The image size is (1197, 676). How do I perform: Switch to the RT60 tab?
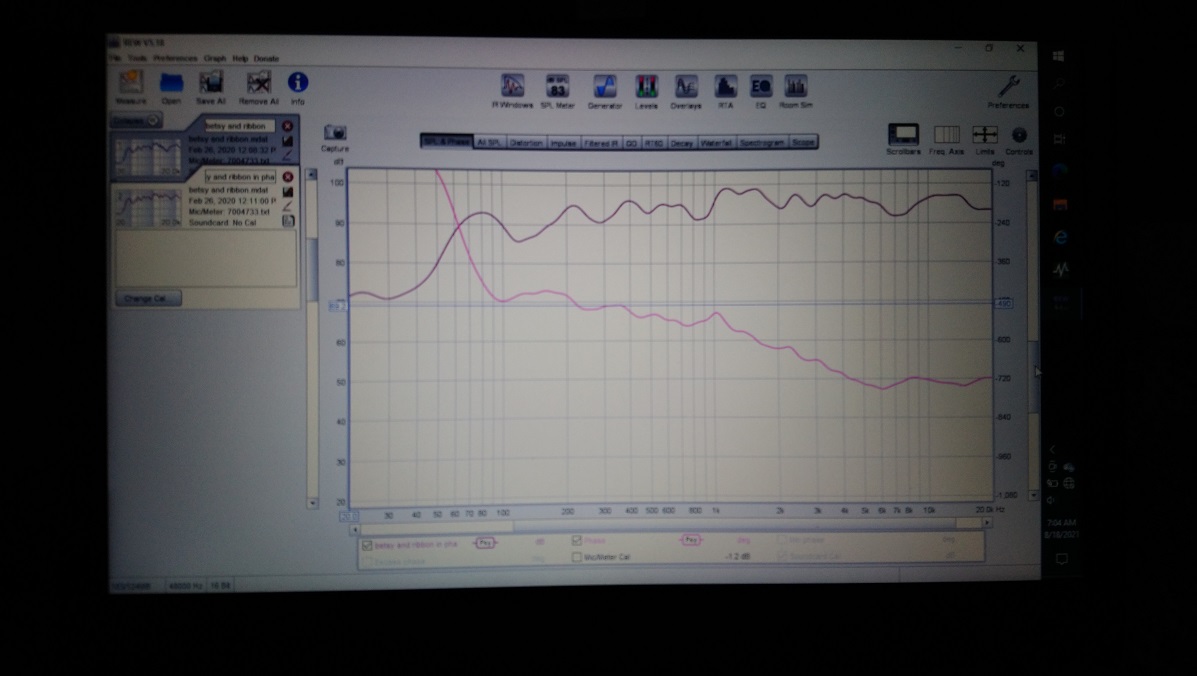click(x=653, y=143)
